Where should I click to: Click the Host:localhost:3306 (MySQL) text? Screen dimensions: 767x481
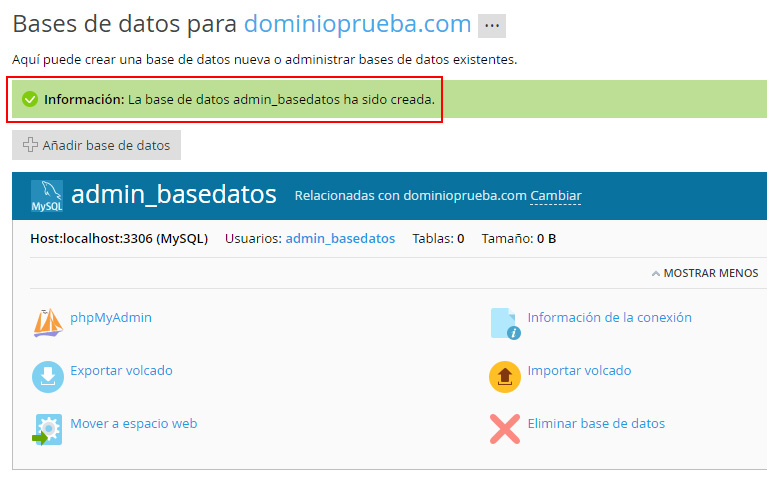tap(119, 238)
